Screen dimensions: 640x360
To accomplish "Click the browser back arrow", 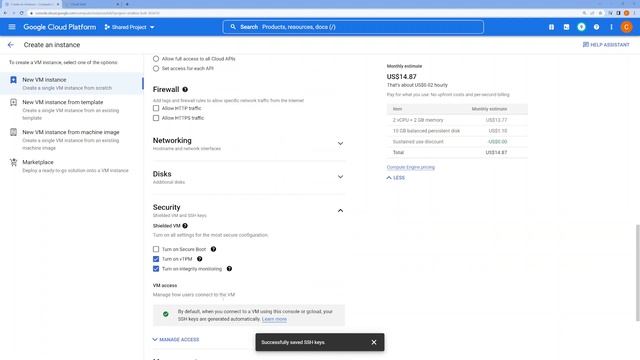I will 5,13.
